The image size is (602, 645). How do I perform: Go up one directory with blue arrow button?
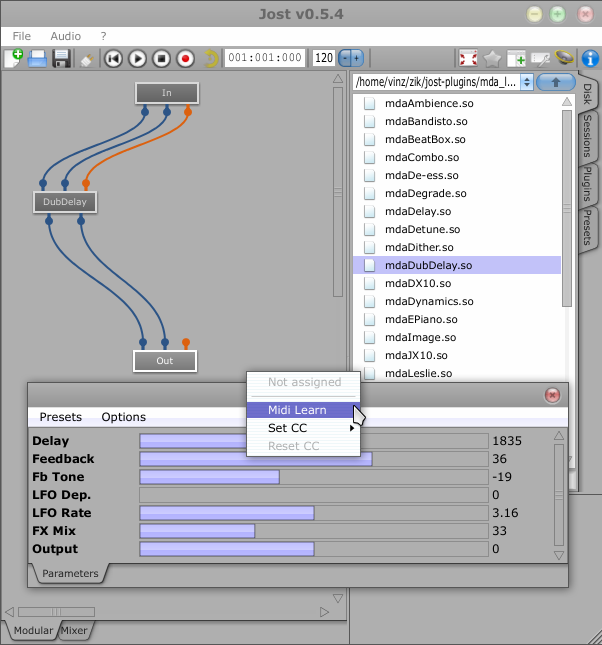click(556, 82)
